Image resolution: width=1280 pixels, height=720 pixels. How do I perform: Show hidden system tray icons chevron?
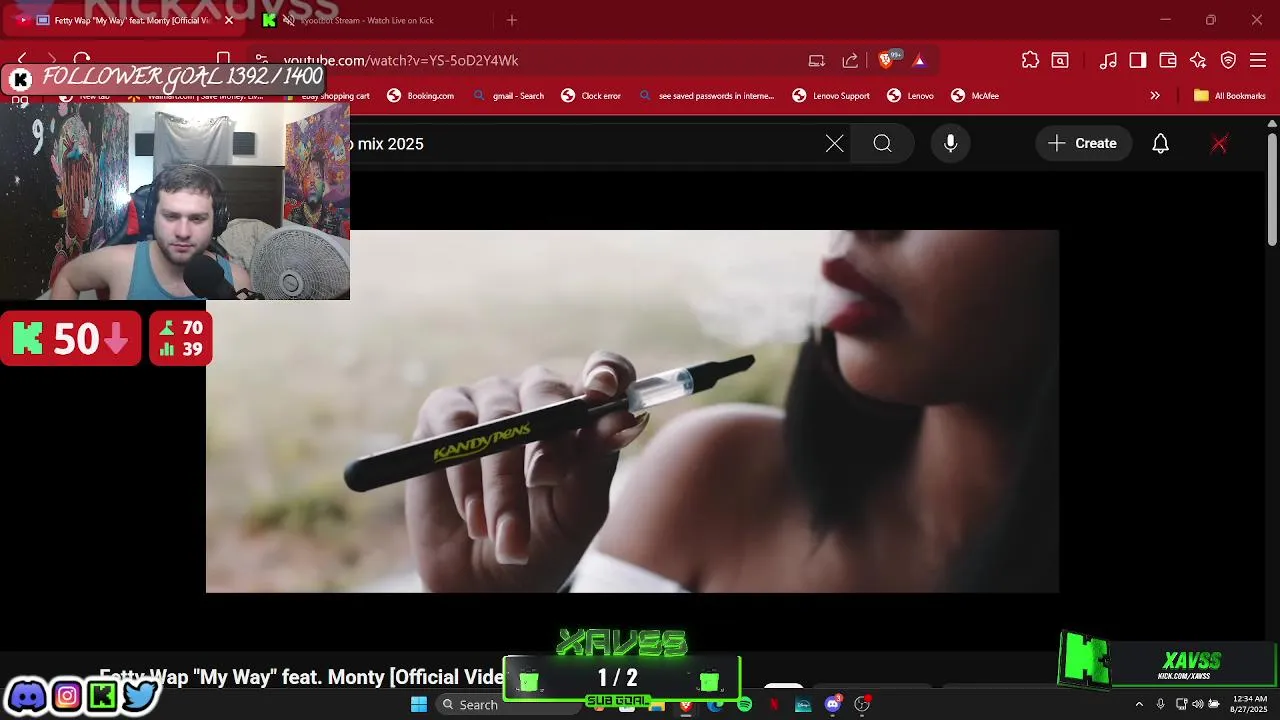tap(1138, 705)
